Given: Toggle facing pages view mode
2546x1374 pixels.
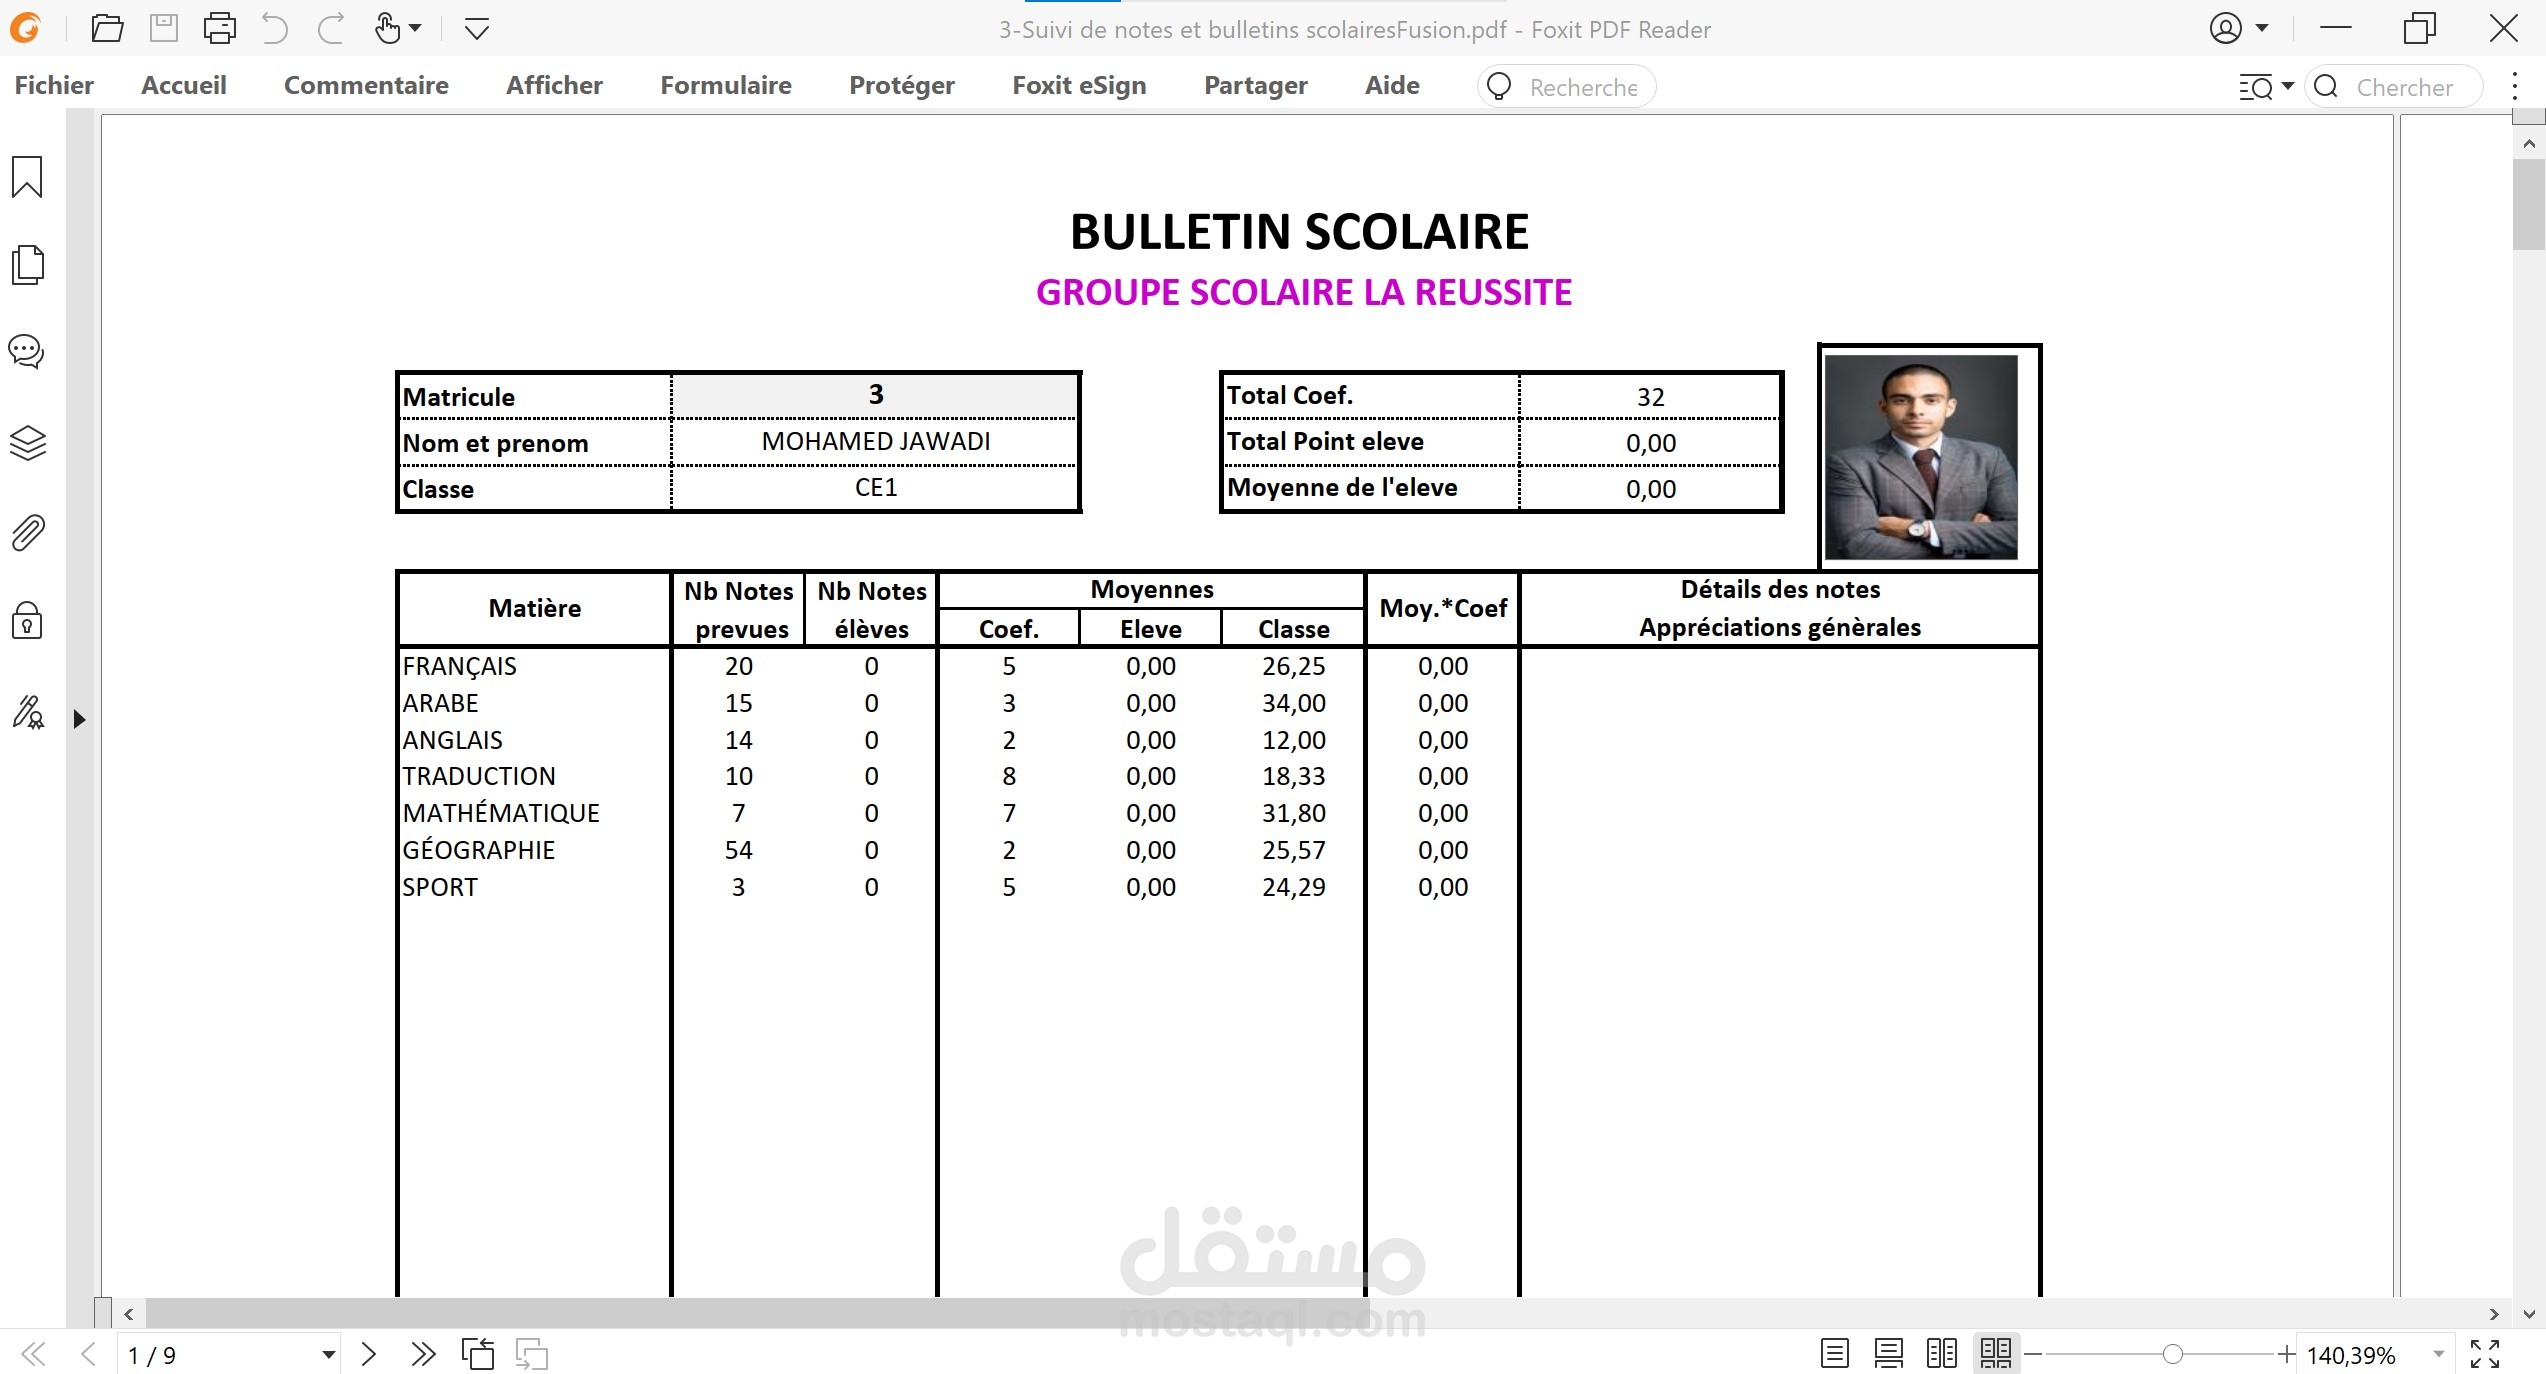Looking at the screenshot, I should tap(1942, 1354).
